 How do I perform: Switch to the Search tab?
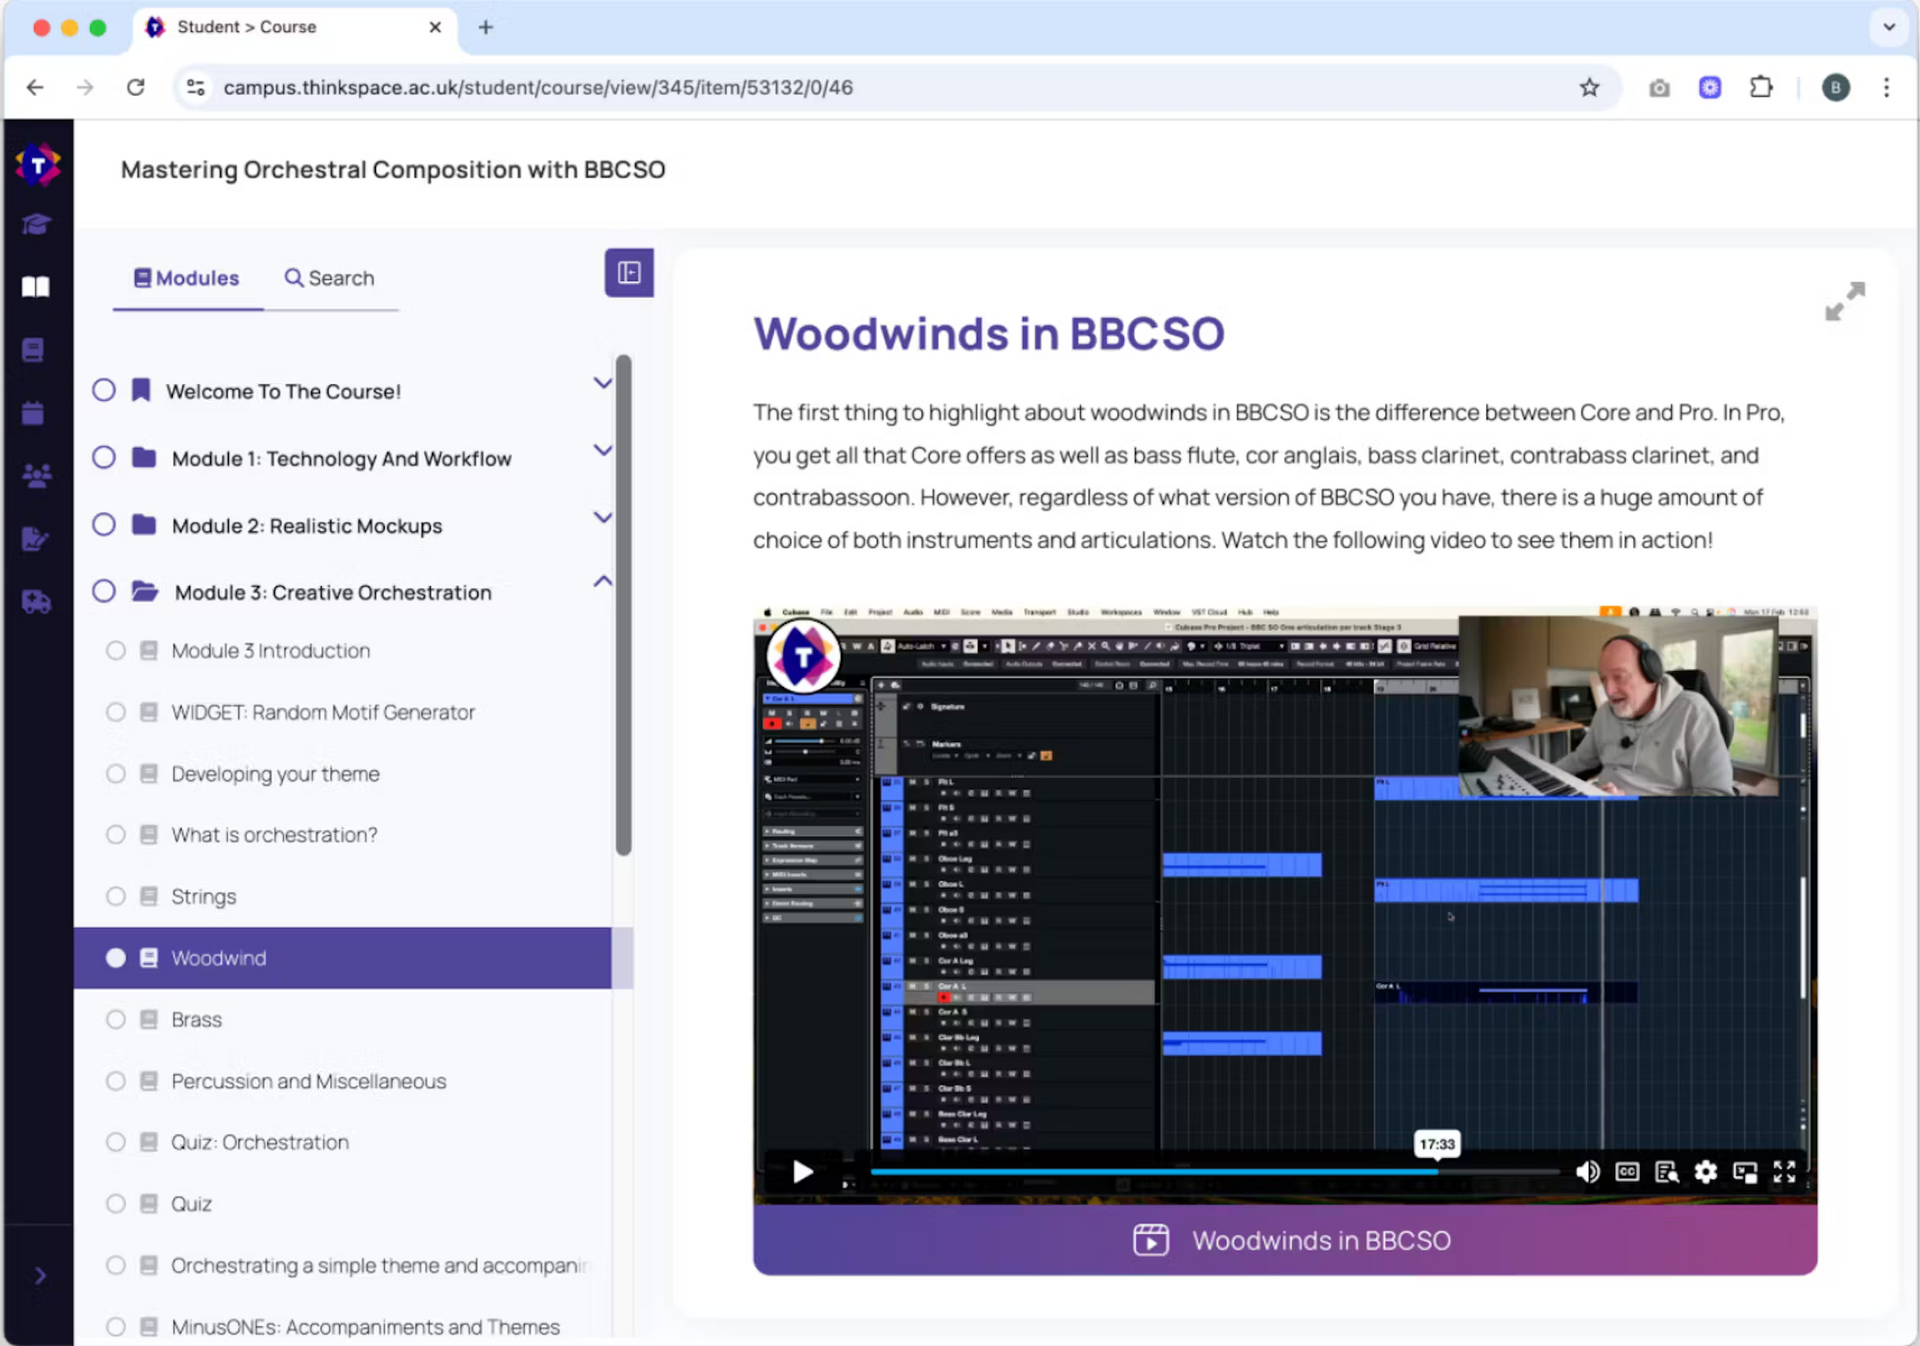click(x=329, y=278)
